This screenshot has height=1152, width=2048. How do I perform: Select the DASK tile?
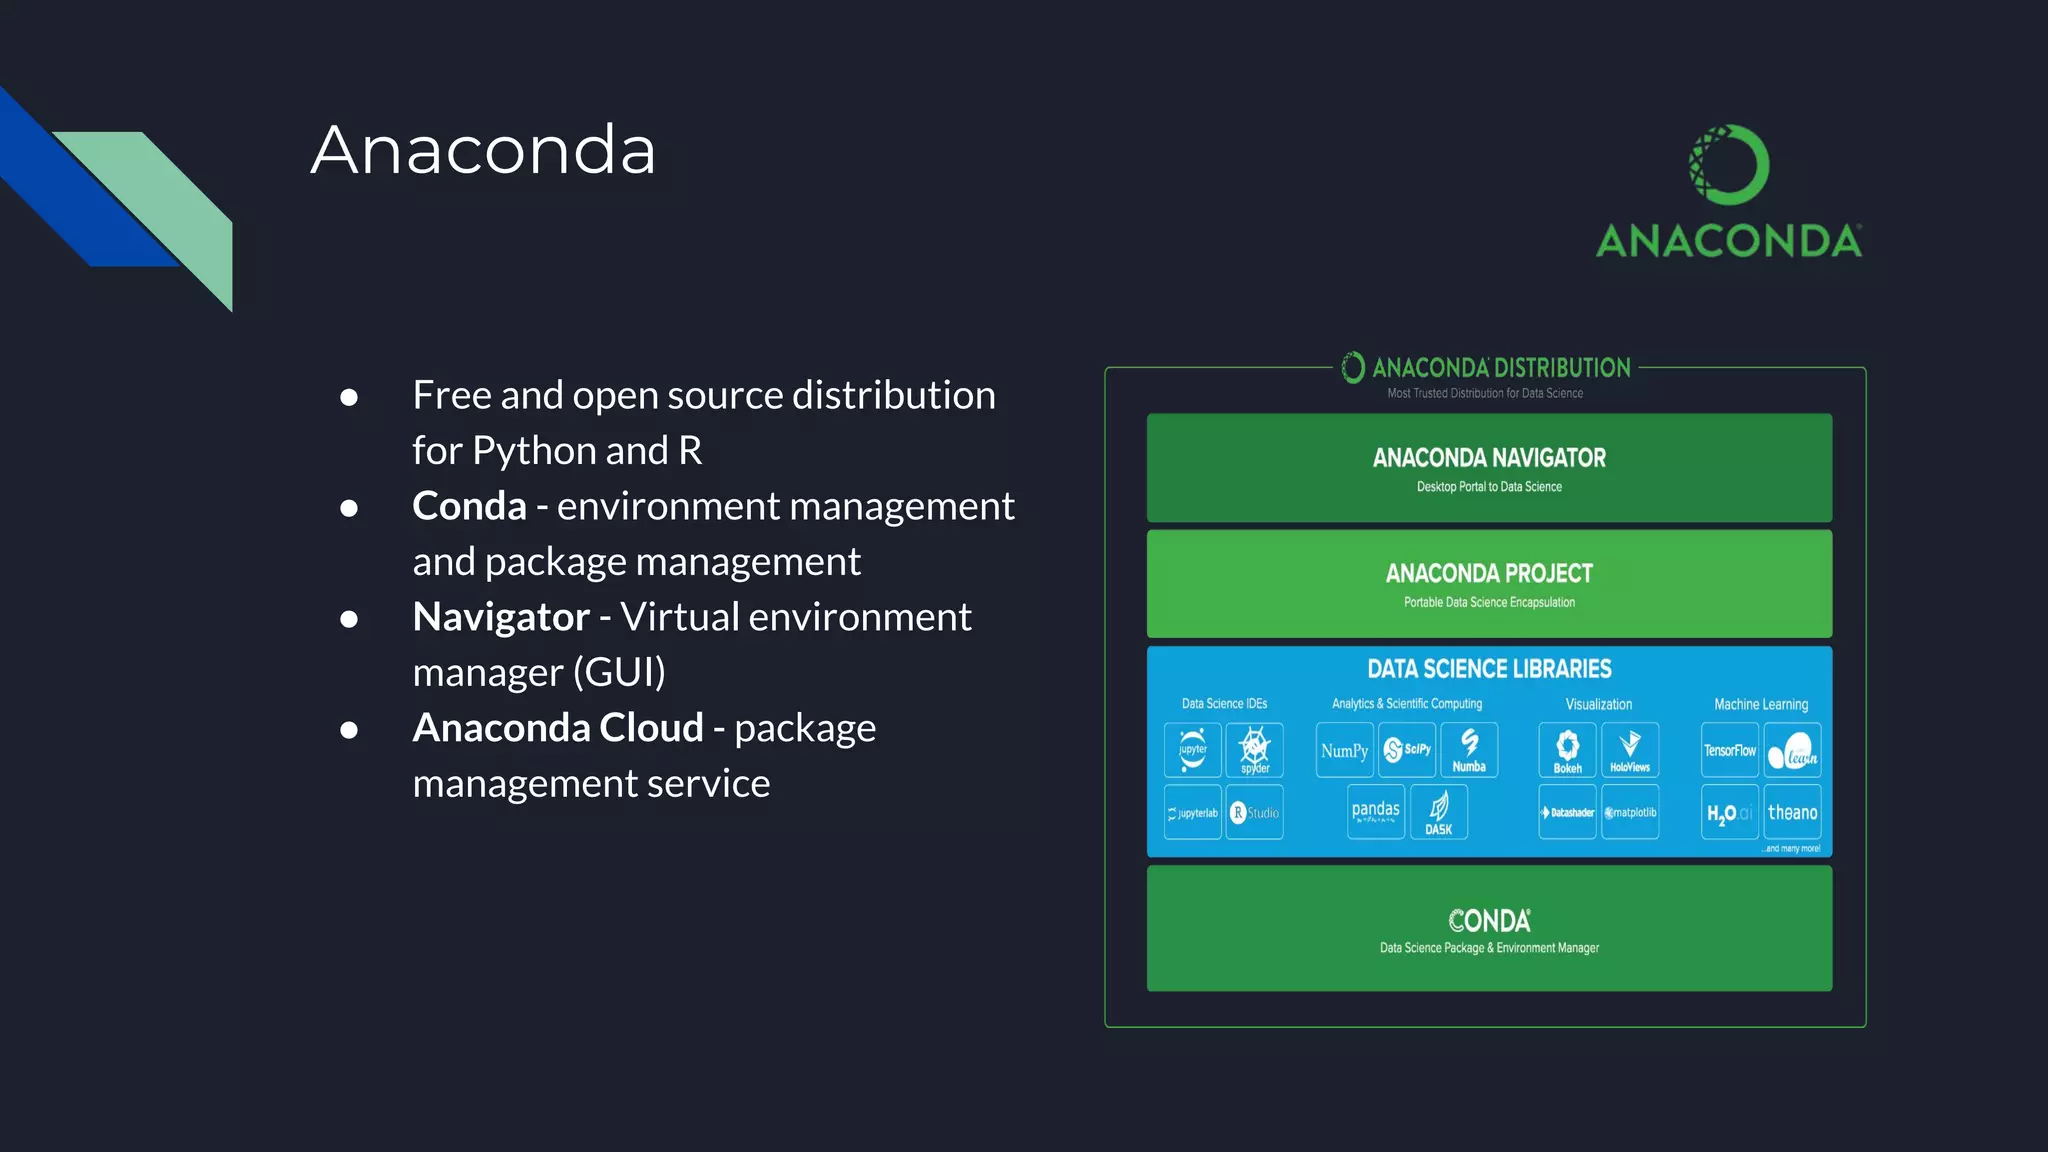click(1439, 812)
